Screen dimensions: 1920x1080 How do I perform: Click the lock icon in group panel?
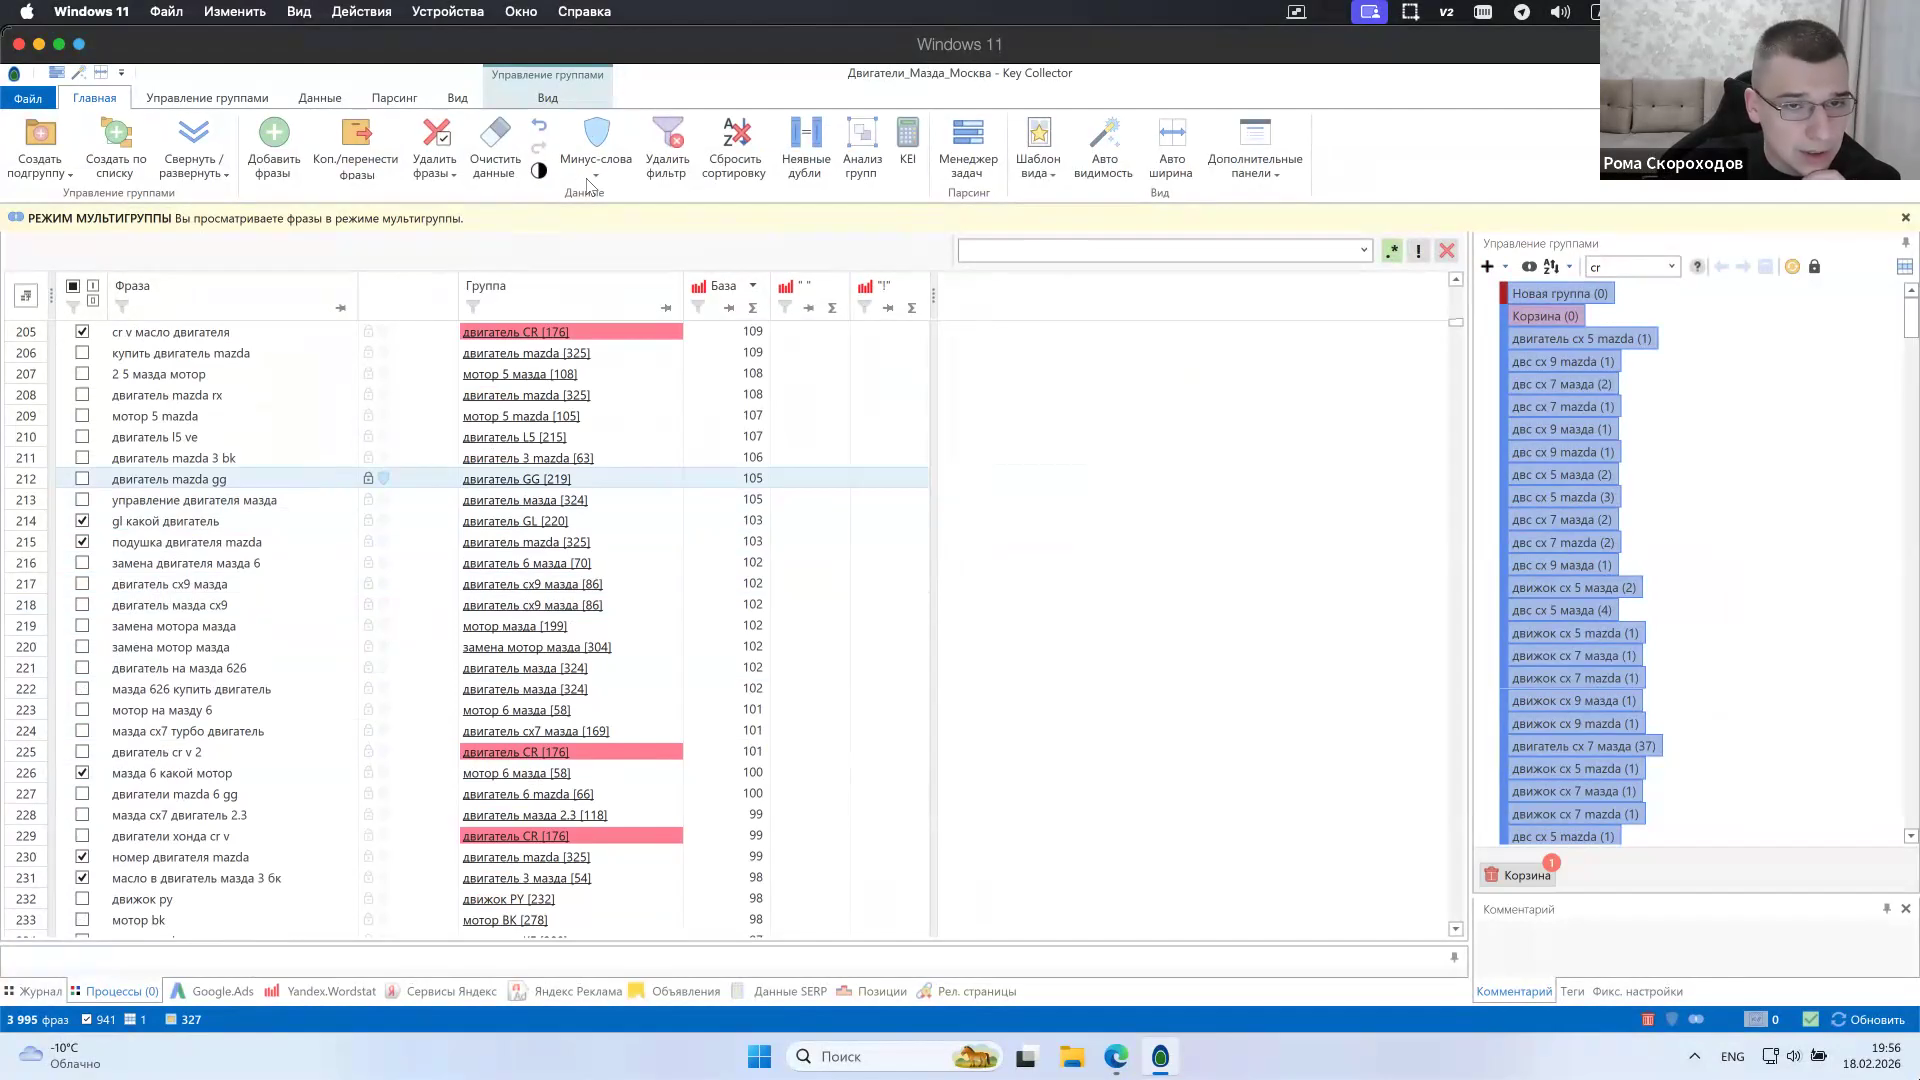[x=1814, y=267]
